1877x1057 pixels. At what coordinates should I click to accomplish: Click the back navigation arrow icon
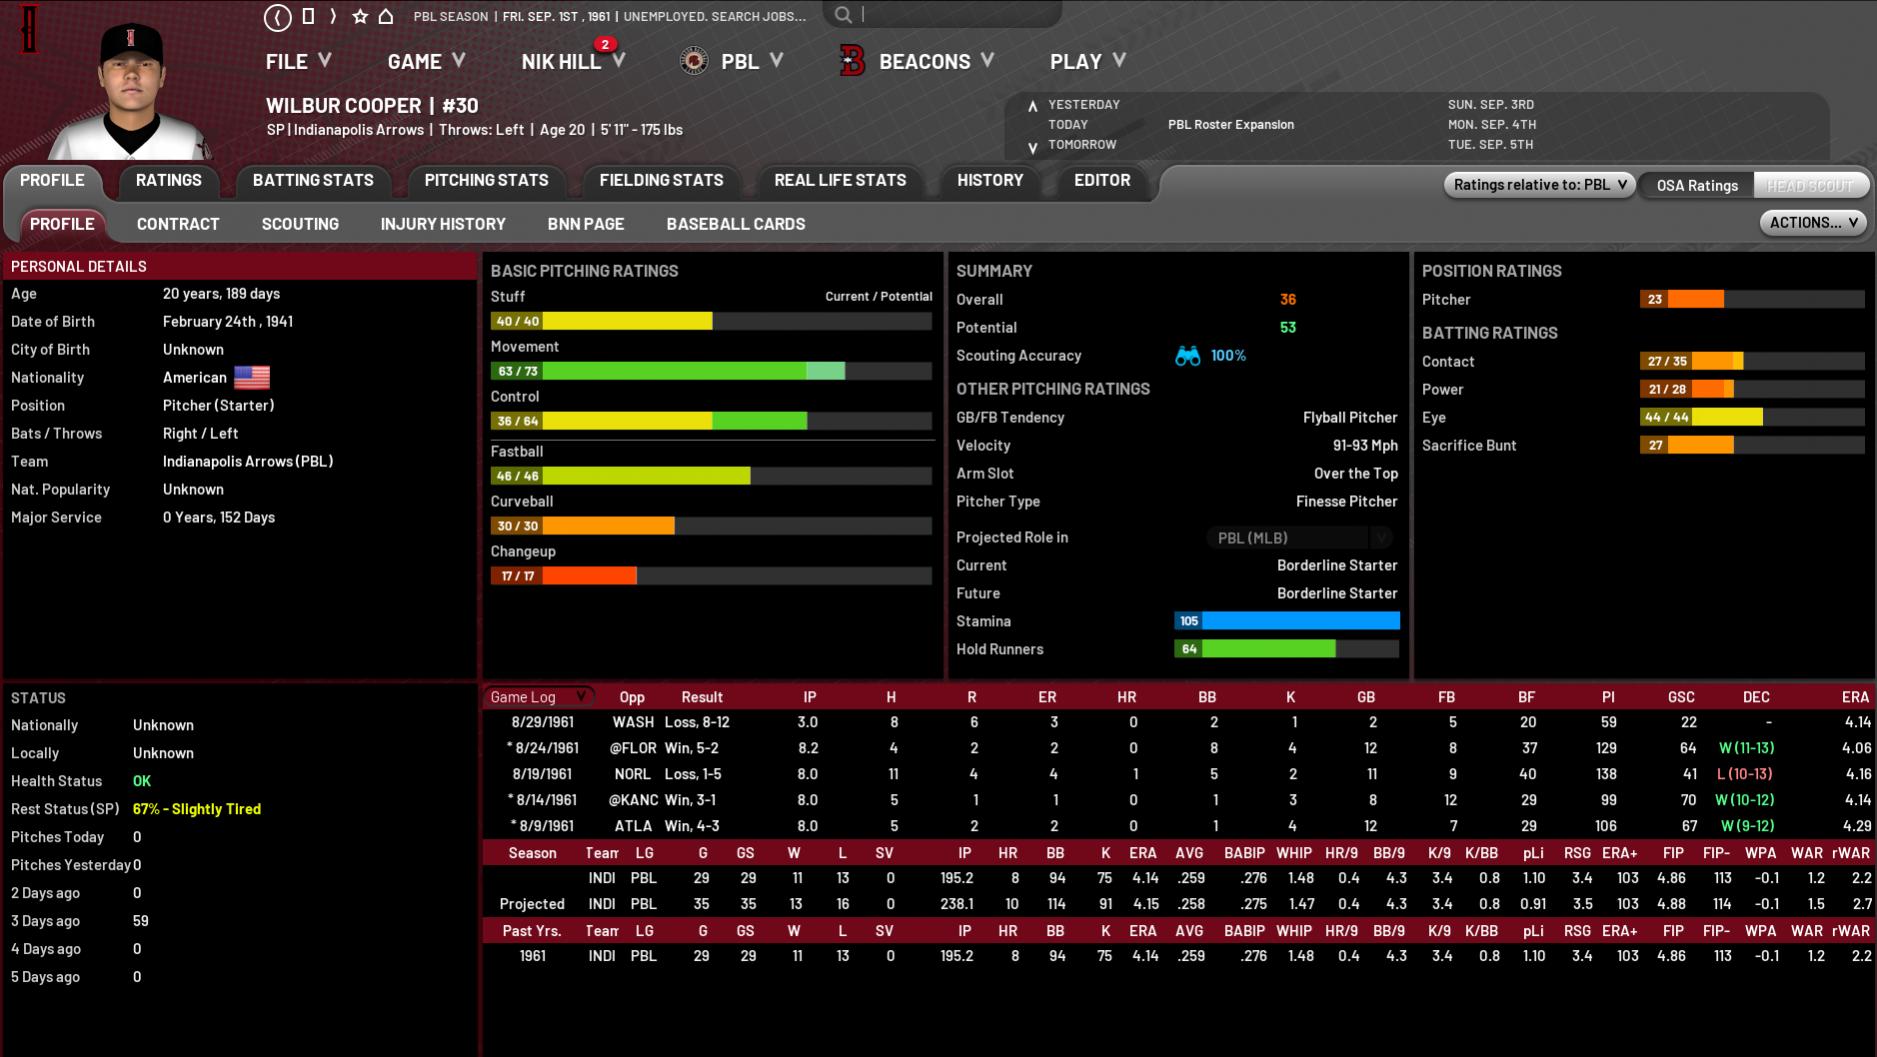pos(277,17)
